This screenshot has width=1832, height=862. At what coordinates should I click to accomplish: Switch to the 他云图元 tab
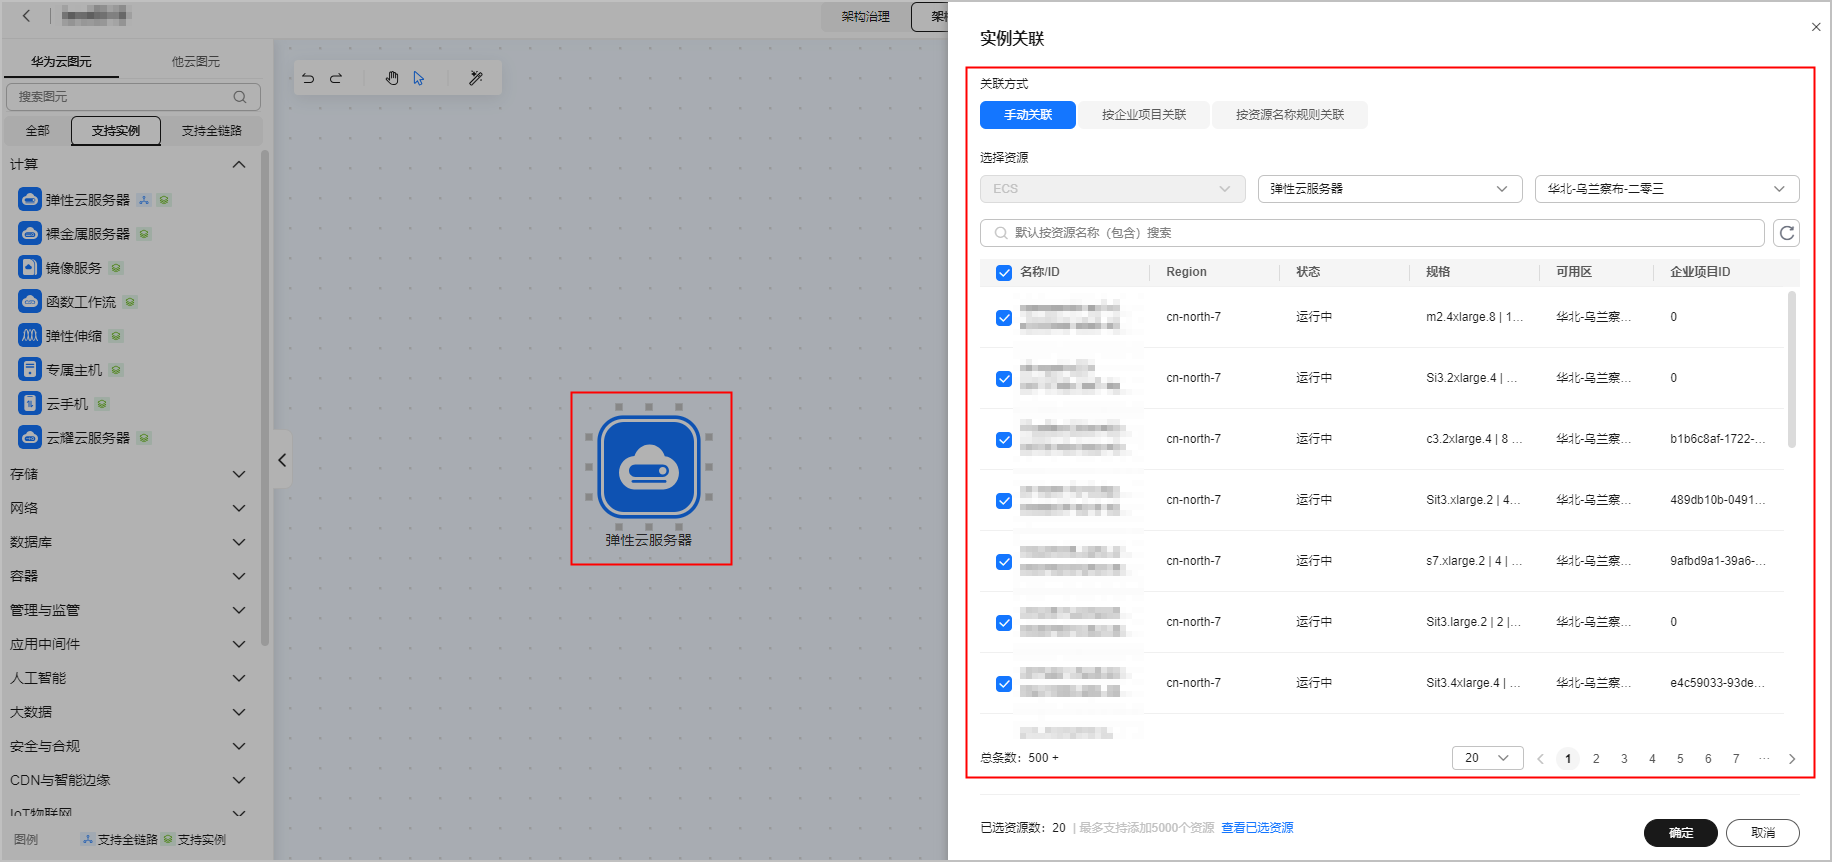click(x=196, y=62)
